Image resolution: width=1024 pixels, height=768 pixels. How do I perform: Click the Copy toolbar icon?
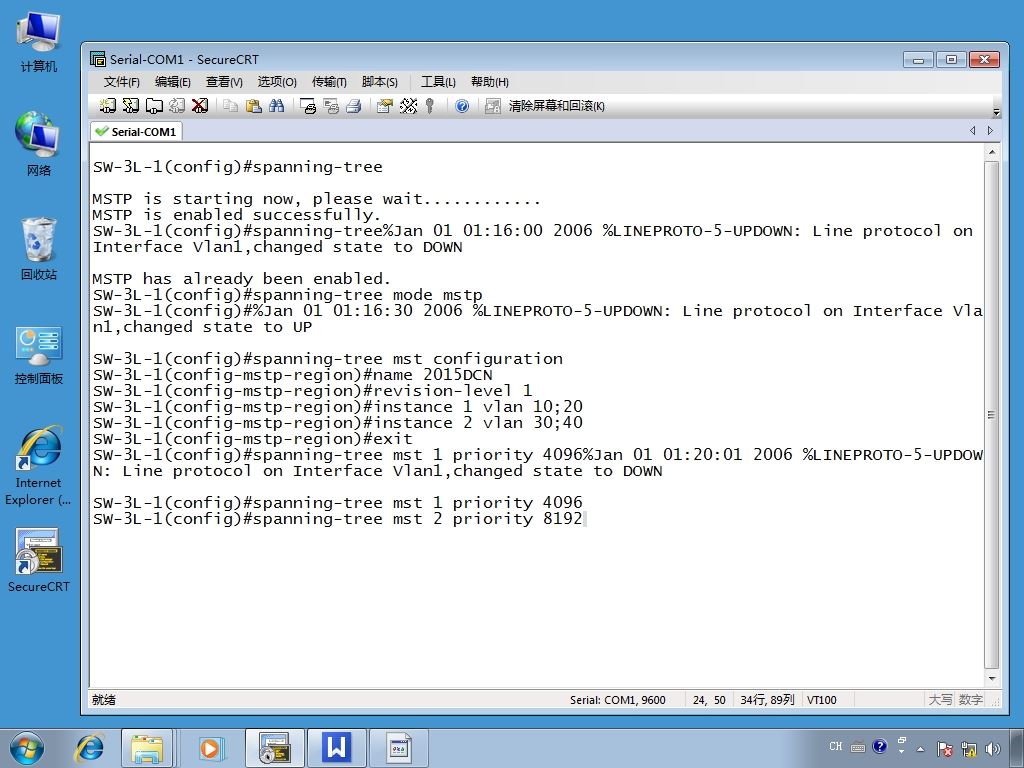point(230,106)
